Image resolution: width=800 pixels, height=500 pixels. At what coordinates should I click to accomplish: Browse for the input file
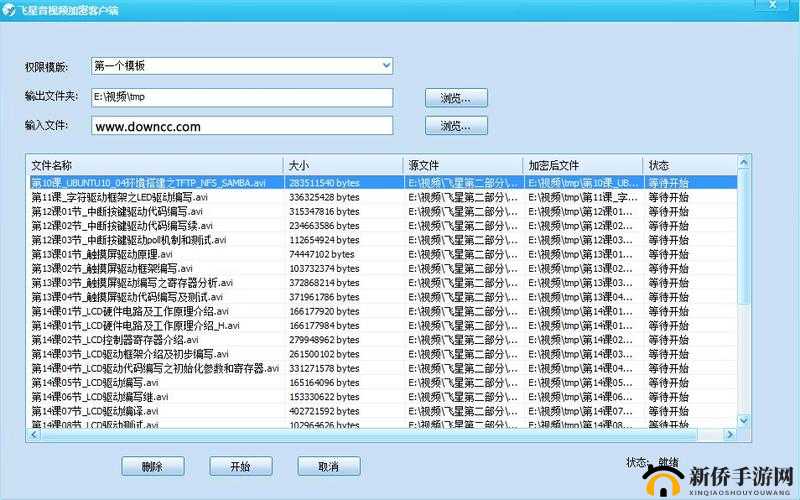(456, 126)
